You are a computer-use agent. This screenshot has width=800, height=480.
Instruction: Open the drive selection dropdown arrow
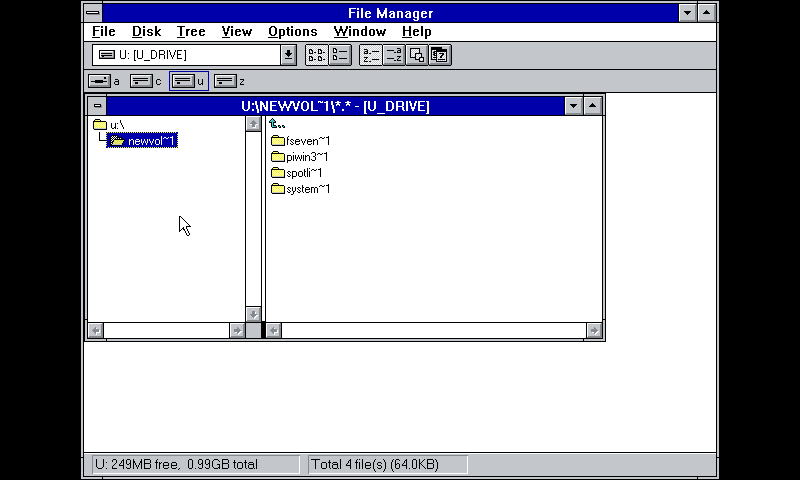point(288,55)
